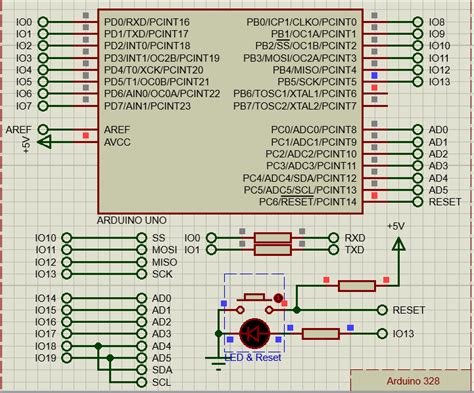This screenshot has height=393, width=474.
Task: Select the pull-up resistor feeding the +5V arrow
Action: pos(357,286)
